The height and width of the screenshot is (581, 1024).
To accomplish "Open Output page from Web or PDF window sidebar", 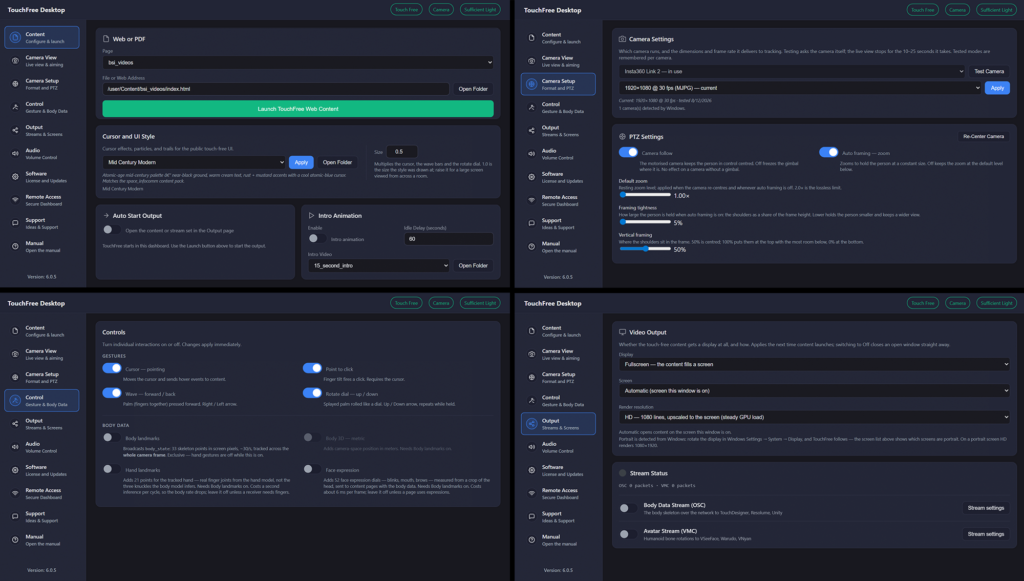I will click(42, 131).
